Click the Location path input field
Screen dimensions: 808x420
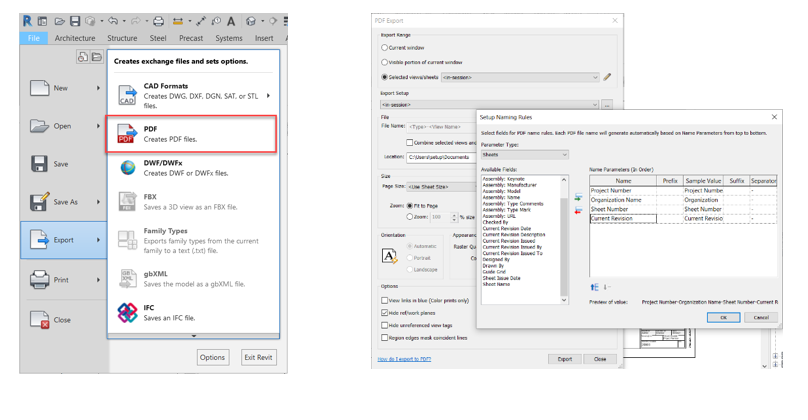coord(441,157)
